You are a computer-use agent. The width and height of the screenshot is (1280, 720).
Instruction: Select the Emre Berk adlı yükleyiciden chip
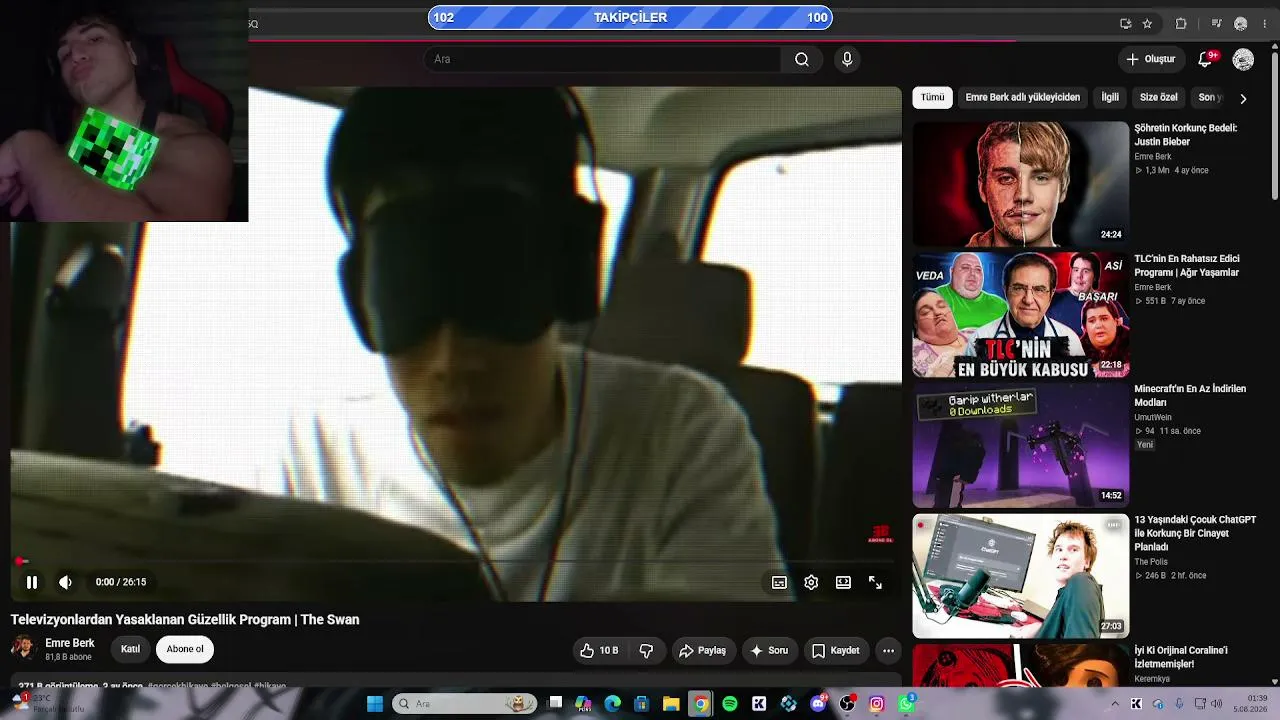click(x=1023, y=97)
